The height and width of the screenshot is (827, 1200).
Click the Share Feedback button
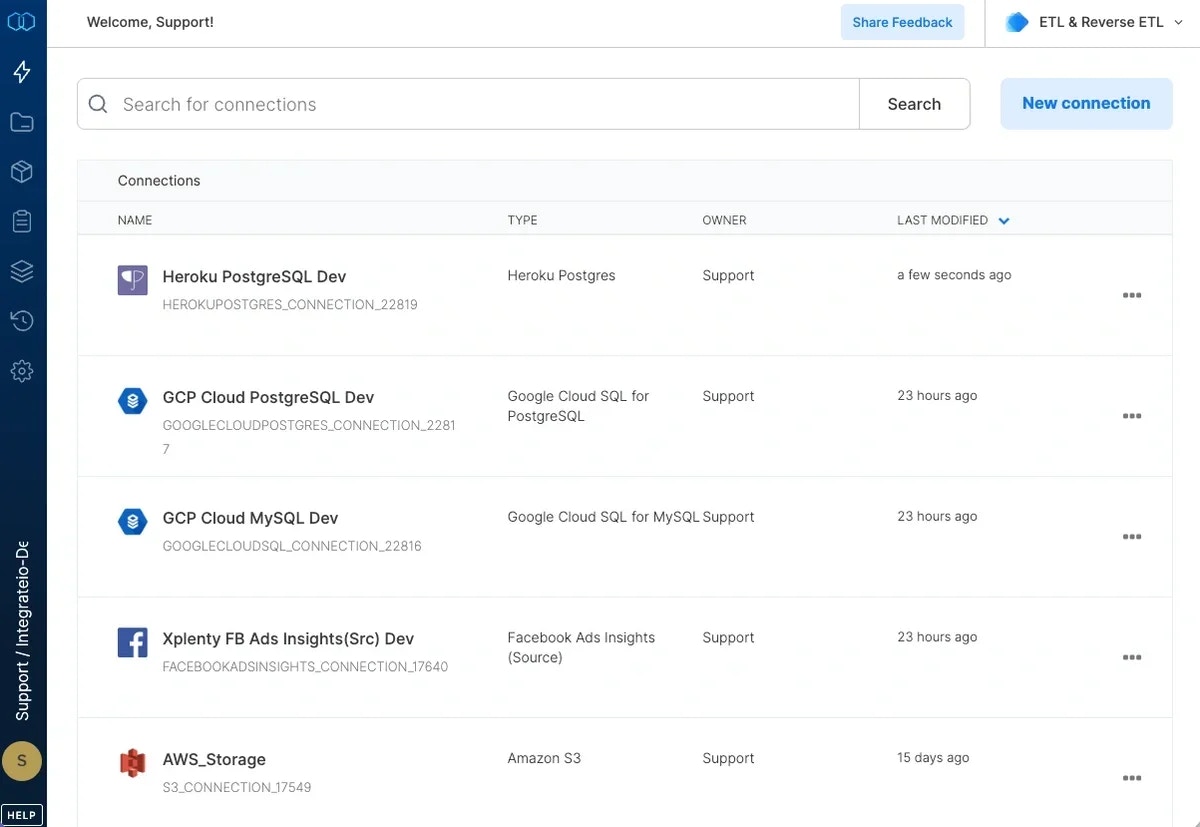[x=902, y=21]
